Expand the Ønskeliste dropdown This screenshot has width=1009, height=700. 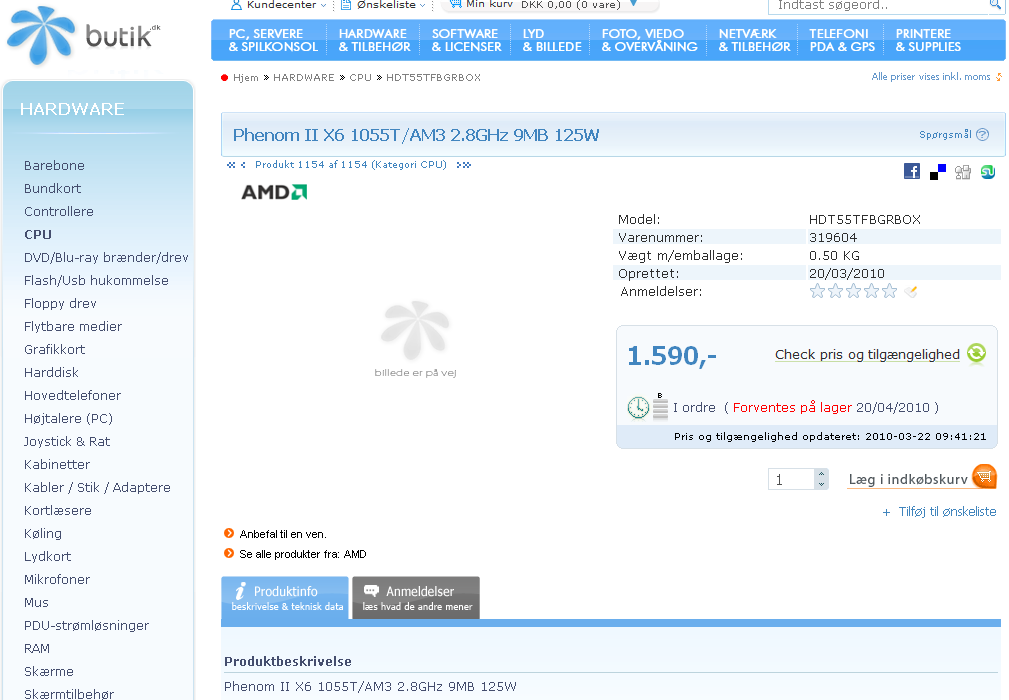click(422, 5)
